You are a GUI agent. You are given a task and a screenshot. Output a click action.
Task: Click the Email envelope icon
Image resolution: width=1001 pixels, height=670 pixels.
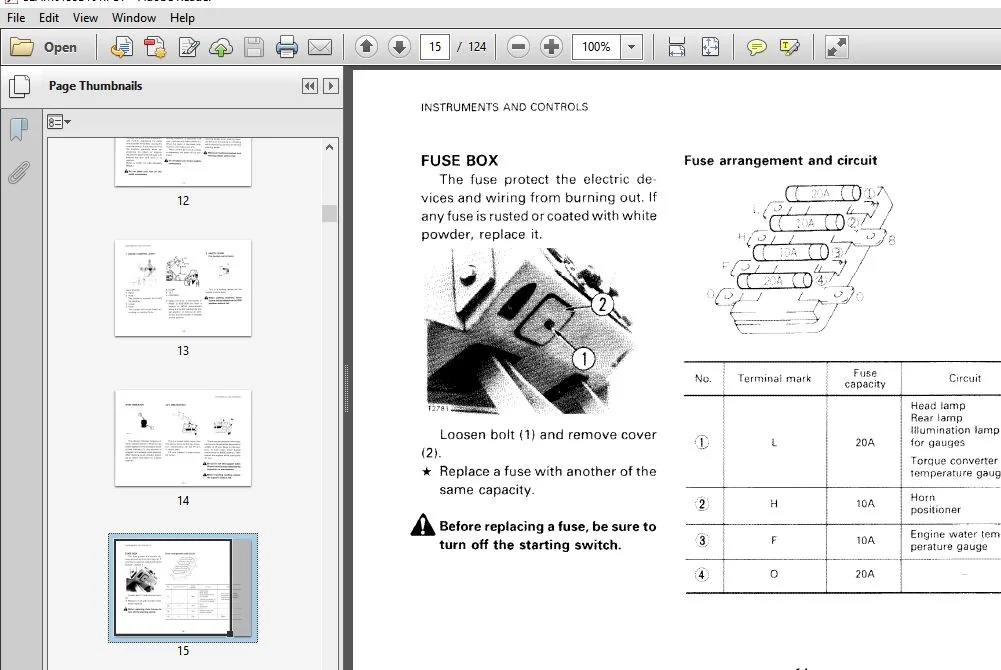point(320,47)
